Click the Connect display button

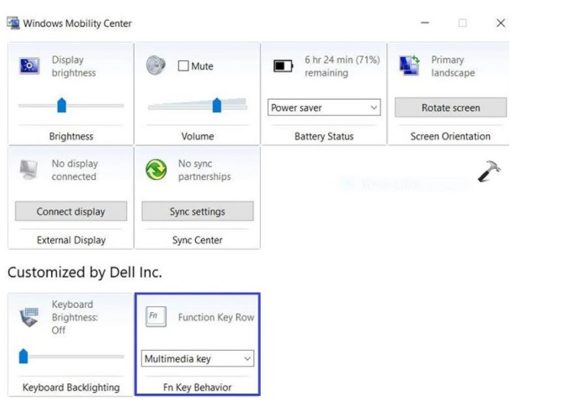(x=71, y=211)
